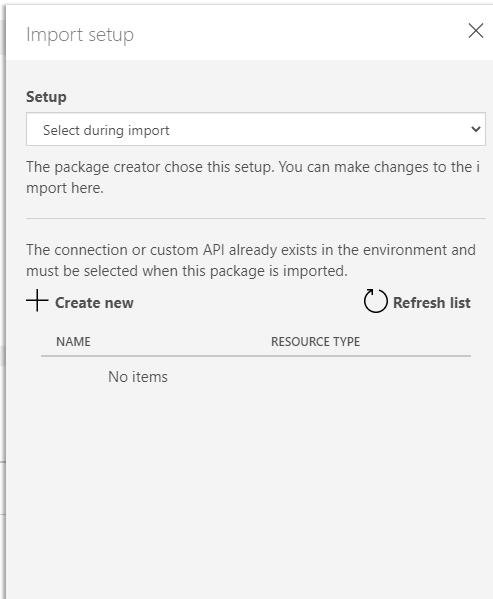The width and height of the screenshot is (493, 599).
Task: Select the Refresh list text label
Action: (432, 303)
